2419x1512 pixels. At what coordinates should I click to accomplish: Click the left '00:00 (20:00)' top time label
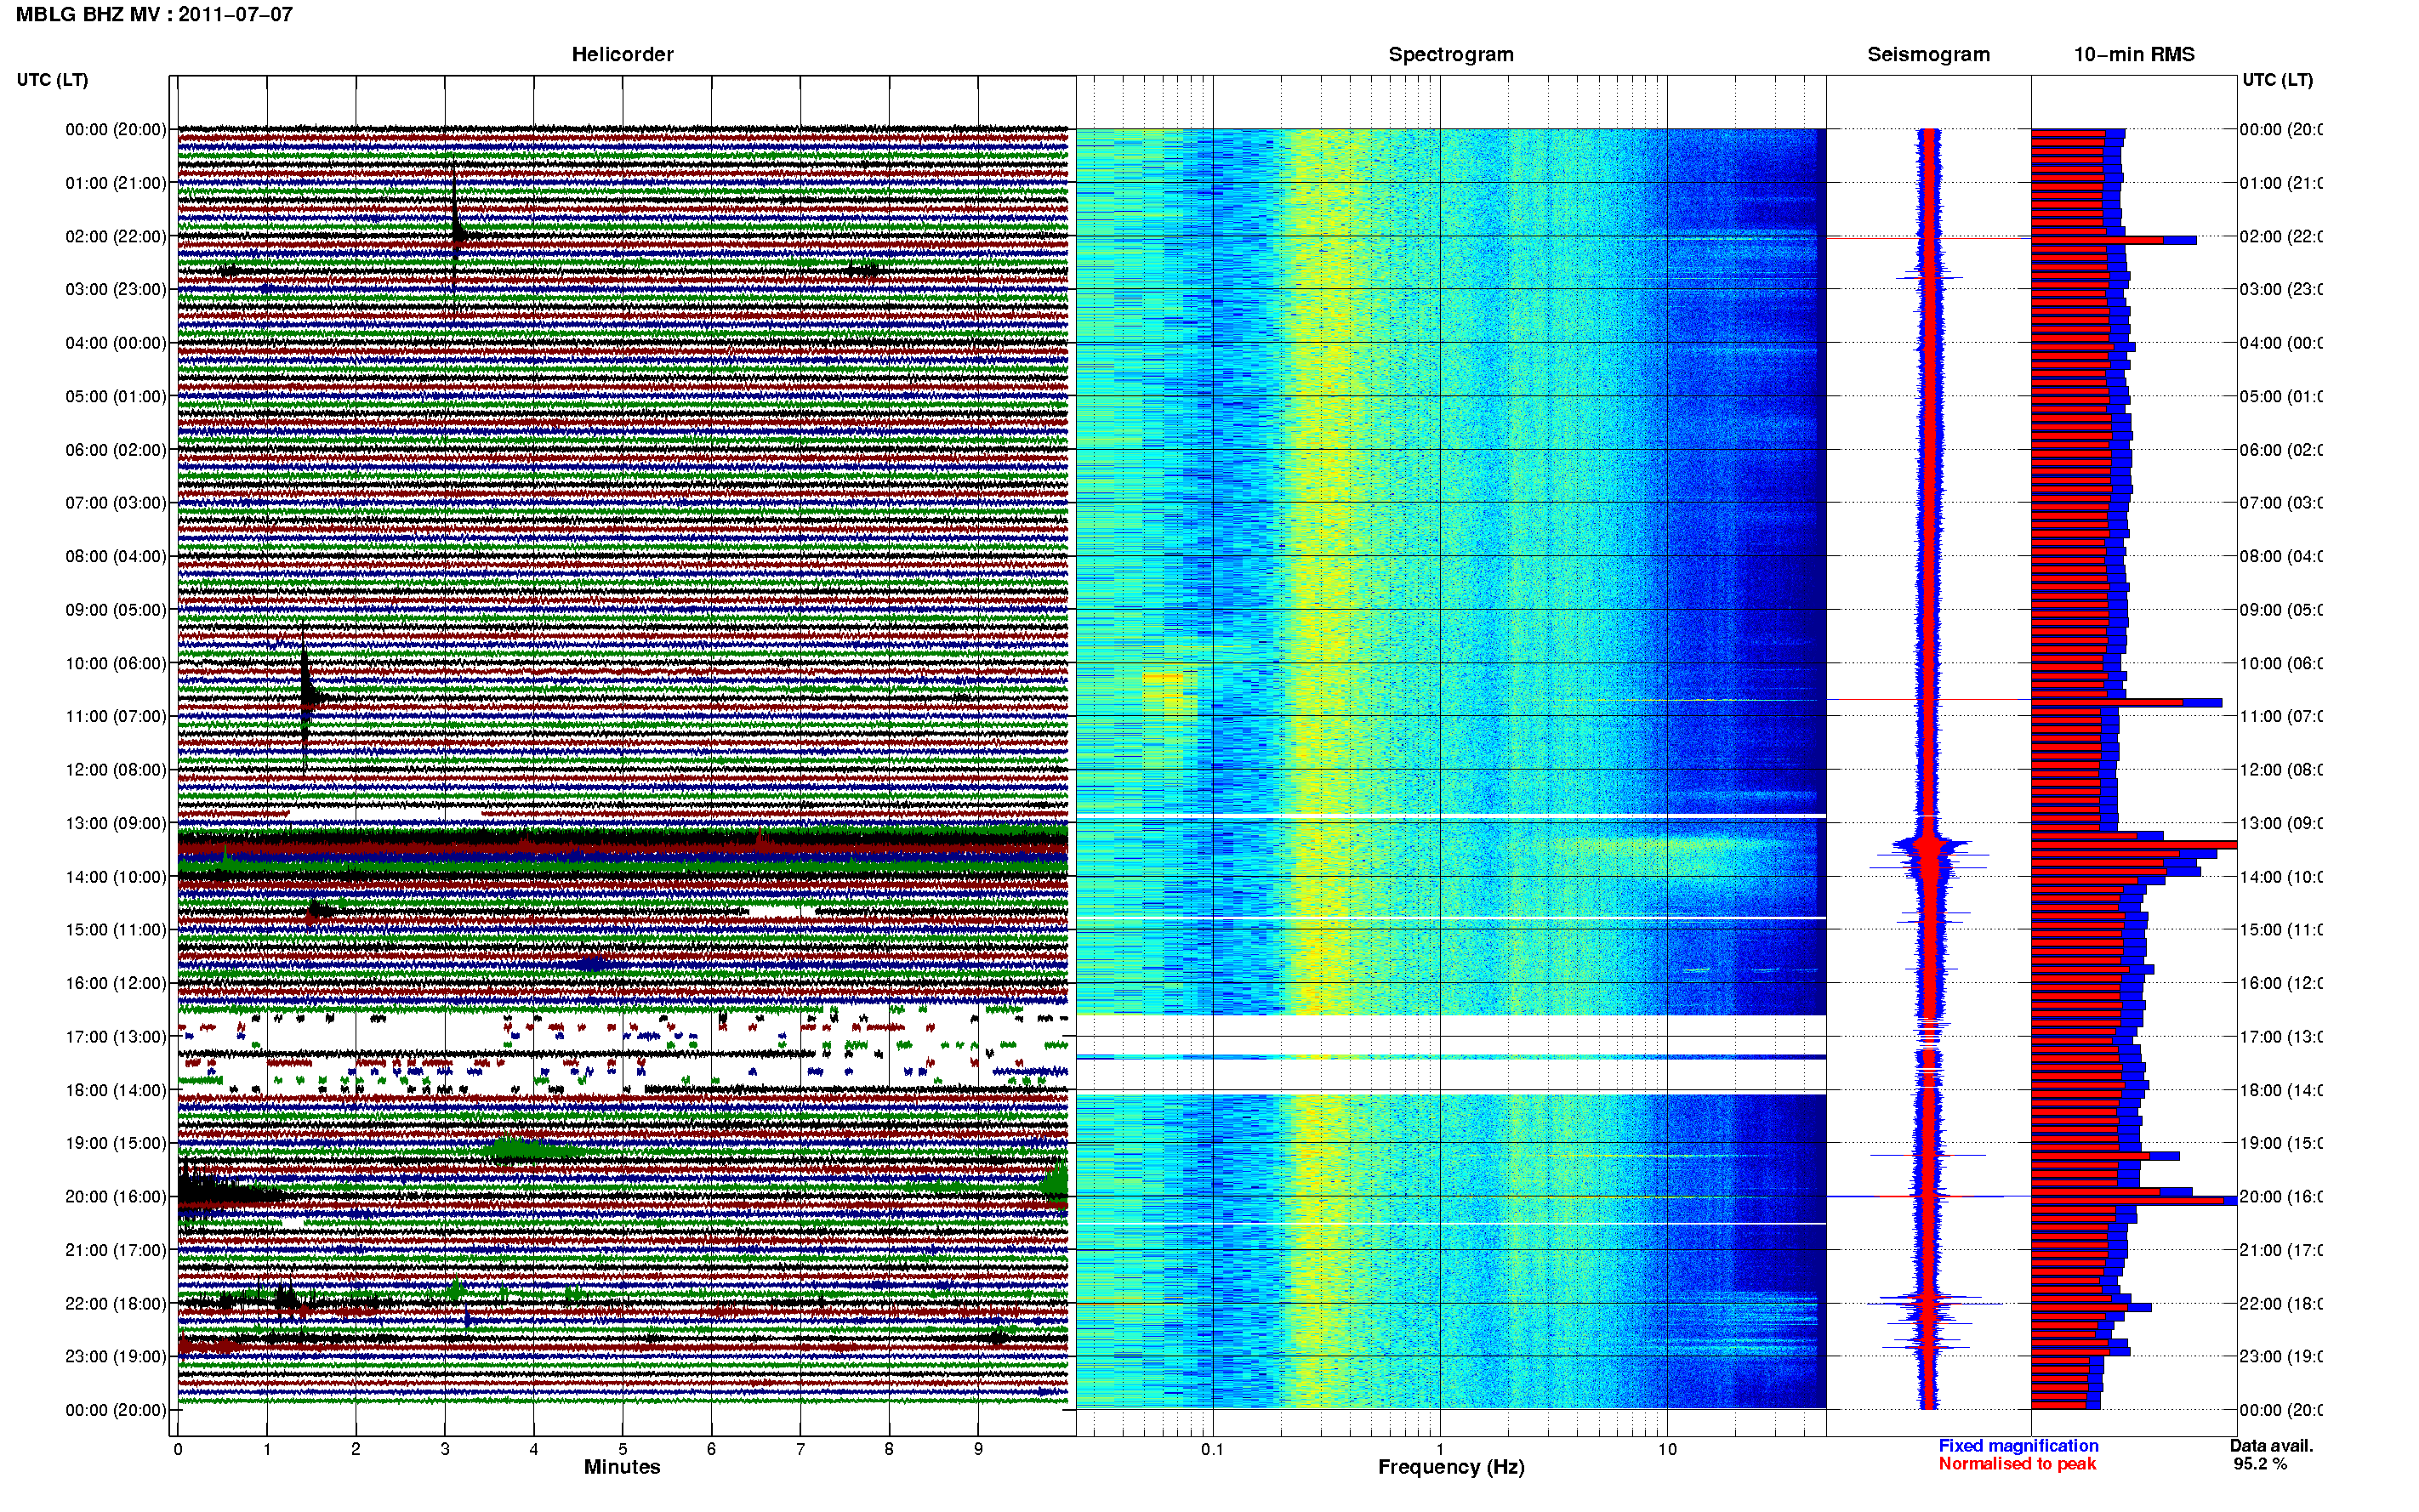116,129
